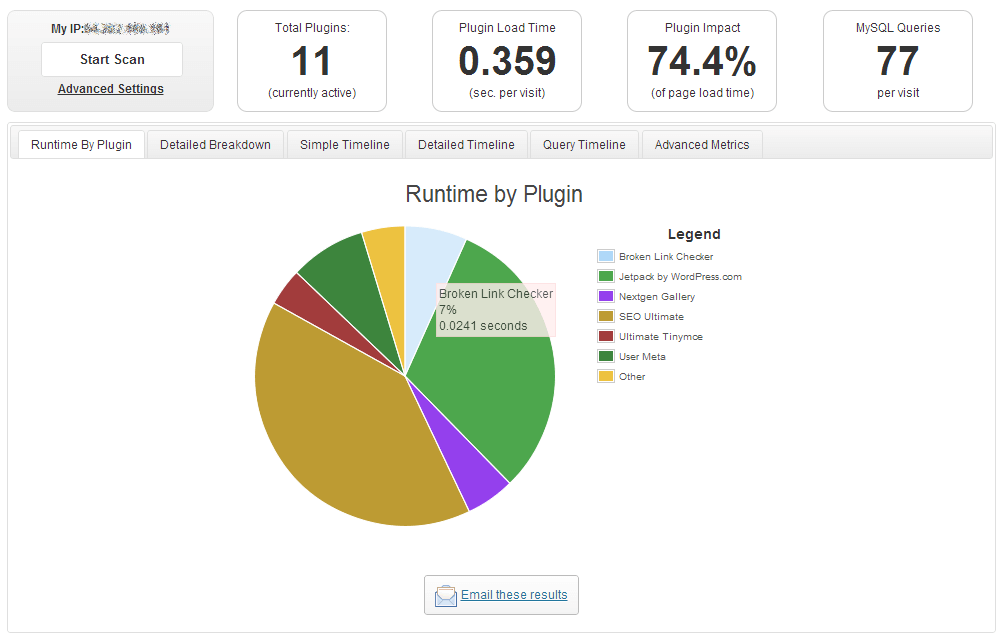Viewport: 1006px width, 638px height.
Task: Click the SEO Ultimate legend swatch
Action: point(604,316)
